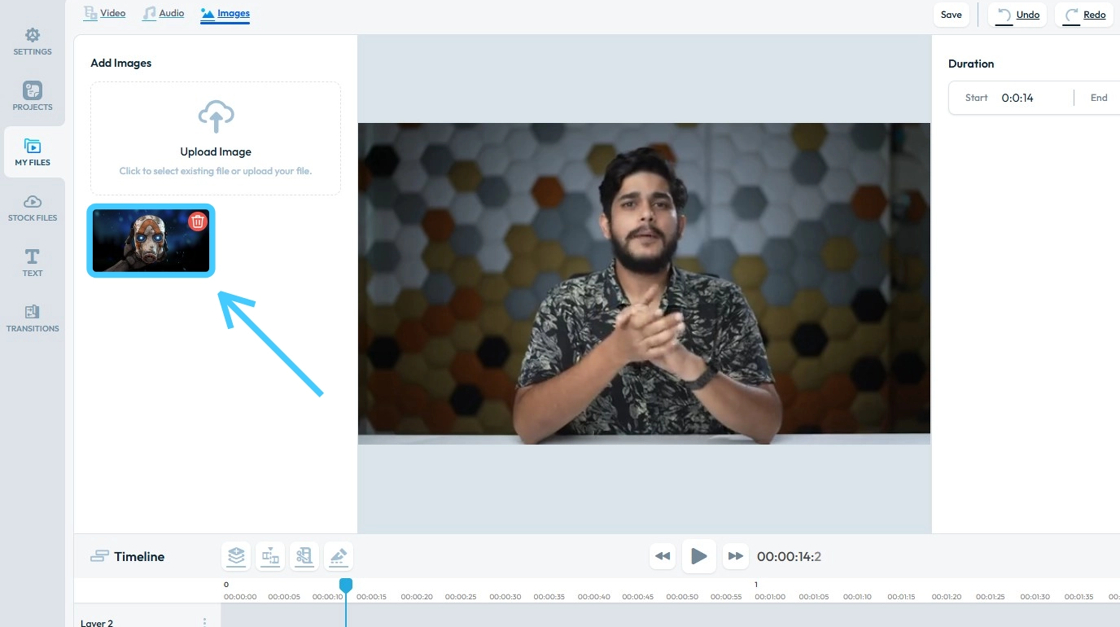Rewind the video playback
This screenshot has height=627, width=1120.
662,556
